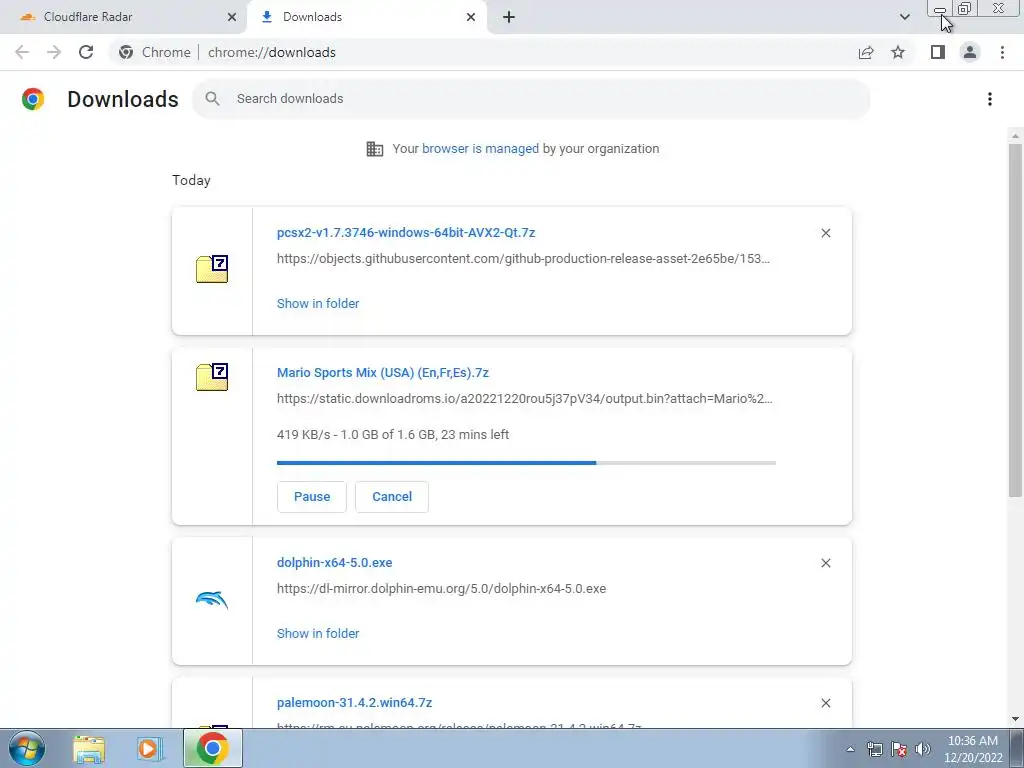Click the scrollbar down arrow
The image size is (1024, 768).
(x=1015, y=719)
